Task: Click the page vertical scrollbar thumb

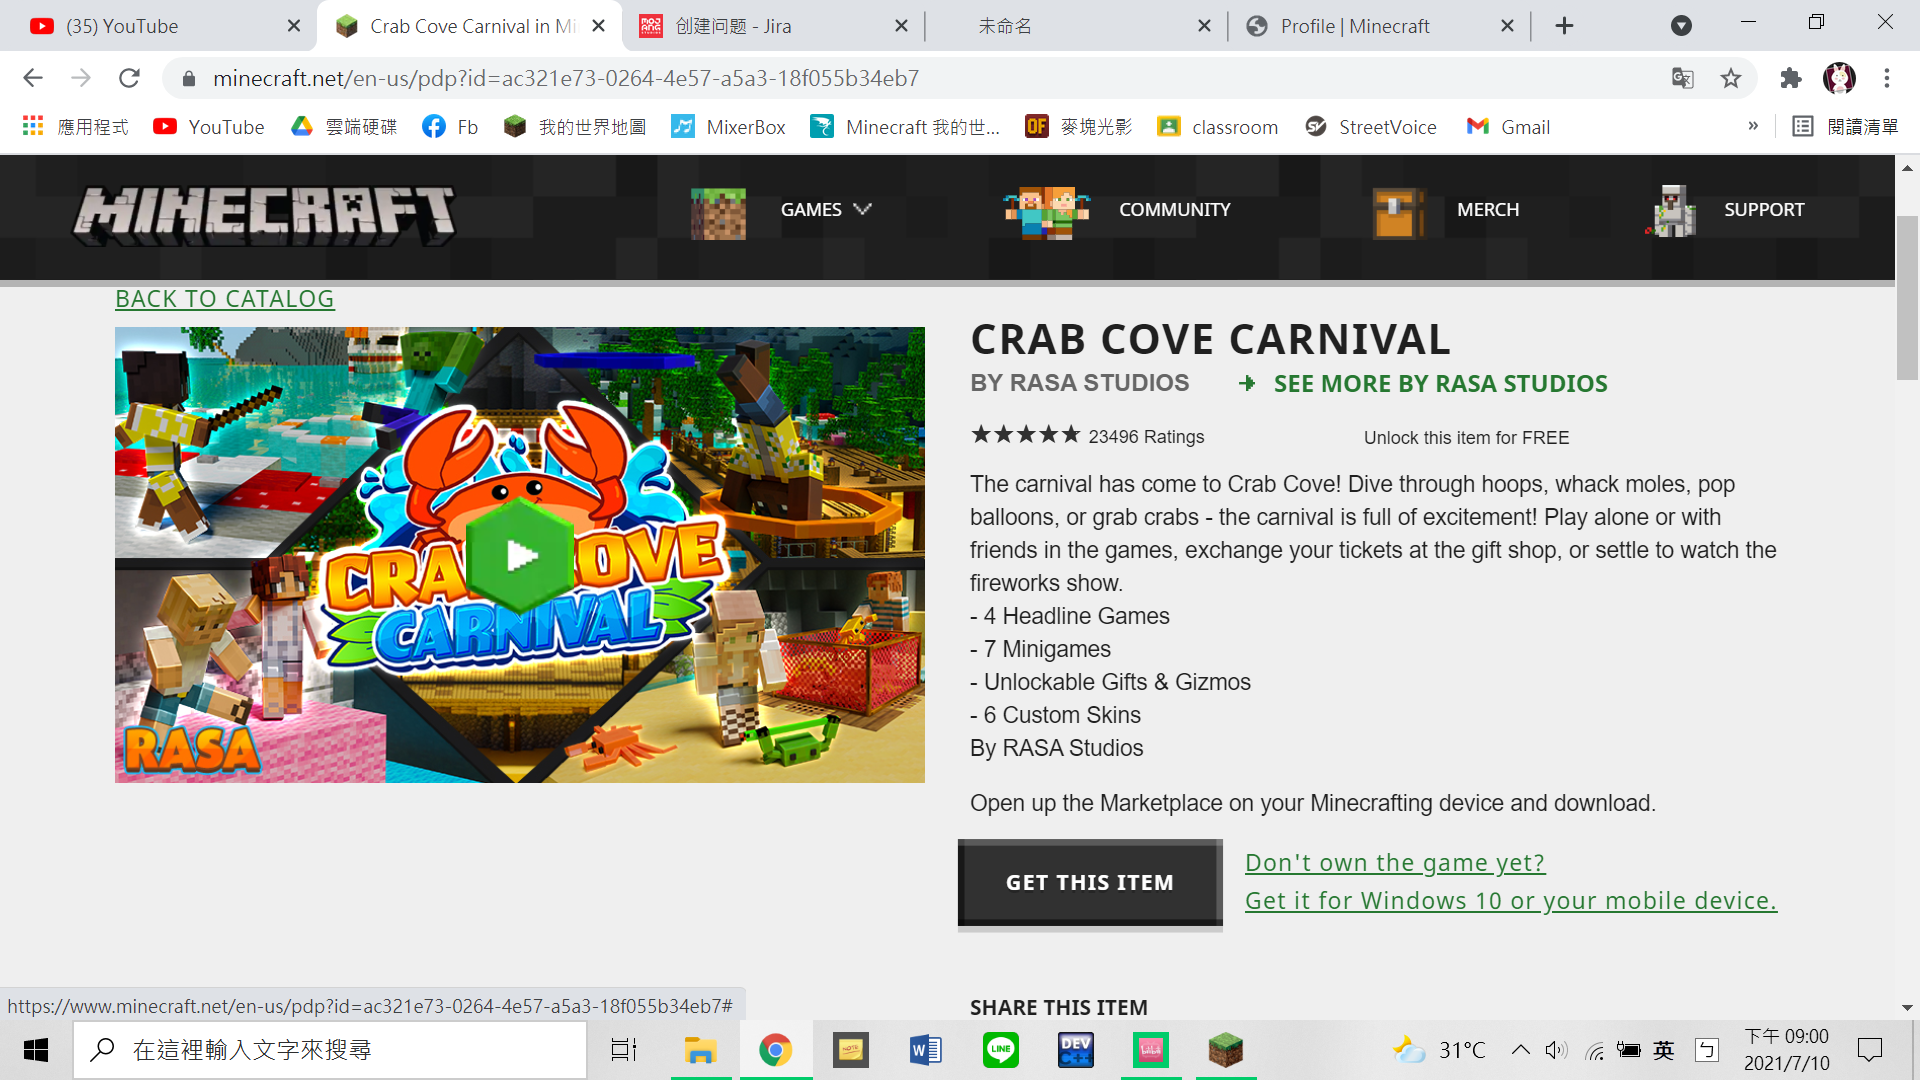Action: (x=1907, y=300)
